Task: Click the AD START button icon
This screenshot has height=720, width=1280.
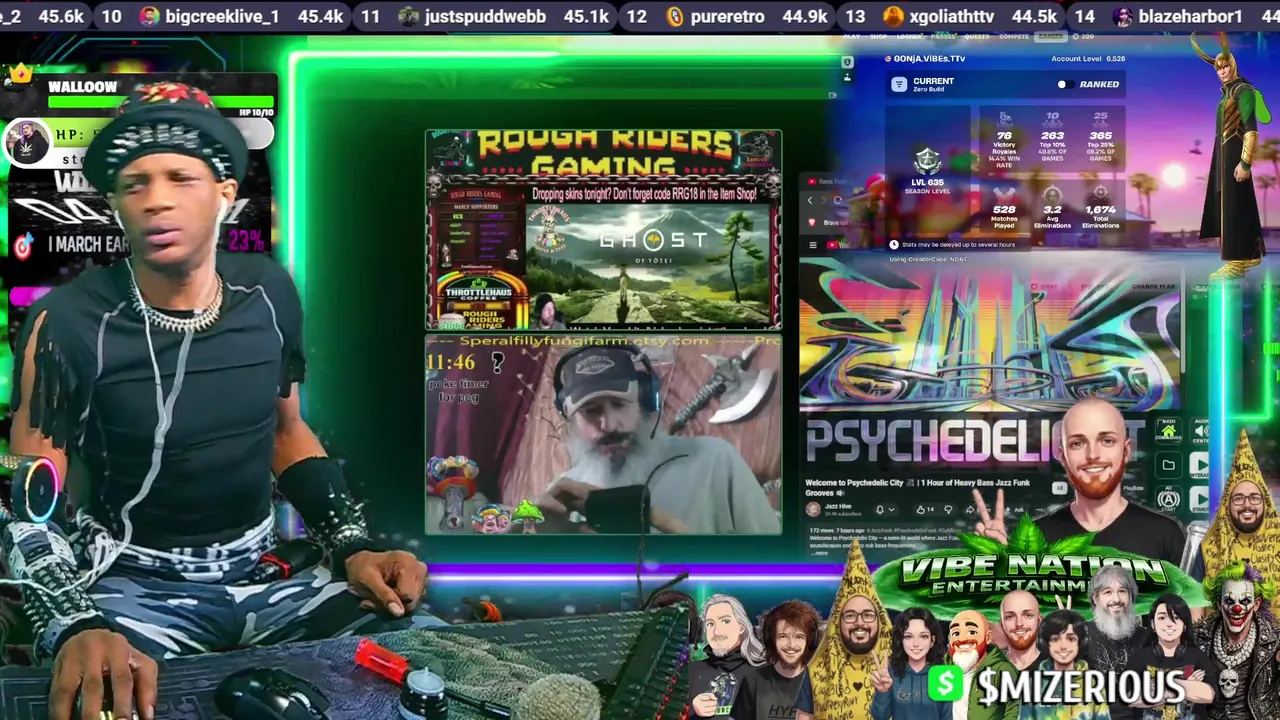Action: click(x=1168, y=498)
